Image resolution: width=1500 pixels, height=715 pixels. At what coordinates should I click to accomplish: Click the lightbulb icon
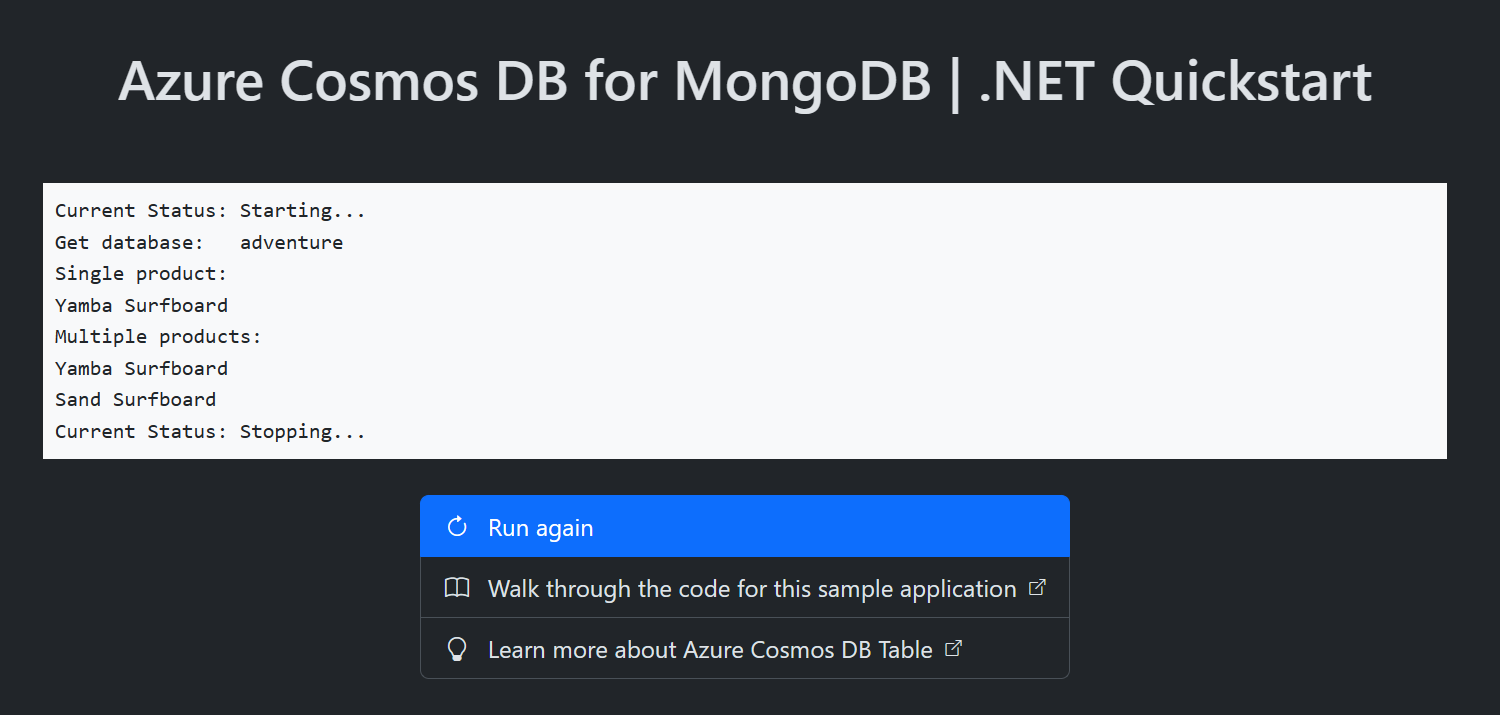(457, 650)
